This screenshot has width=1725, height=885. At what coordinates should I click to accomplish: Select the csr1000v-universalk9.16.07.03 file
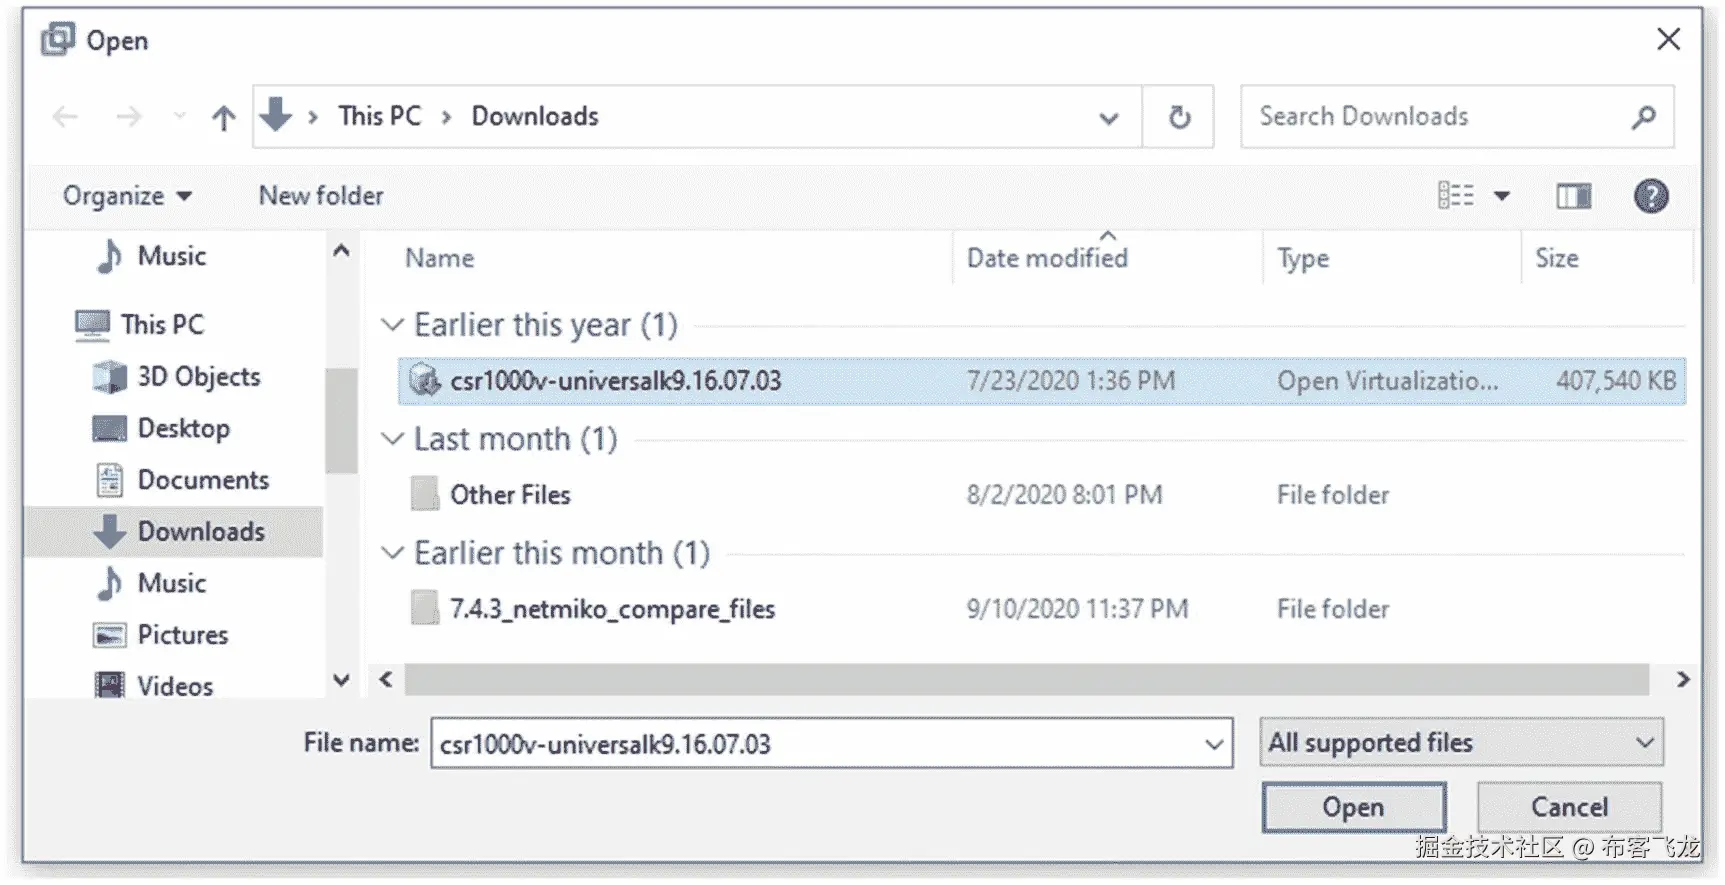pyautogui.click(x=615, y=381)
